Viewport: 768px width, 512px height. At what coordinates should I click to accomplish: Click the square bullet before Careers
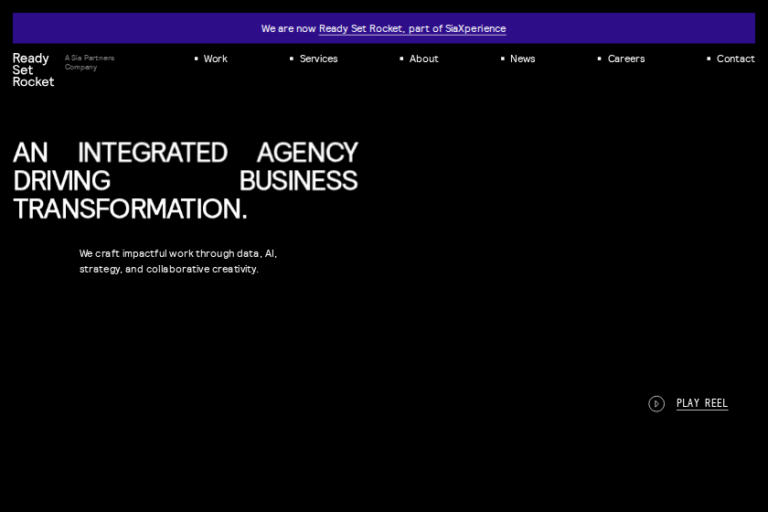(600, 59)
